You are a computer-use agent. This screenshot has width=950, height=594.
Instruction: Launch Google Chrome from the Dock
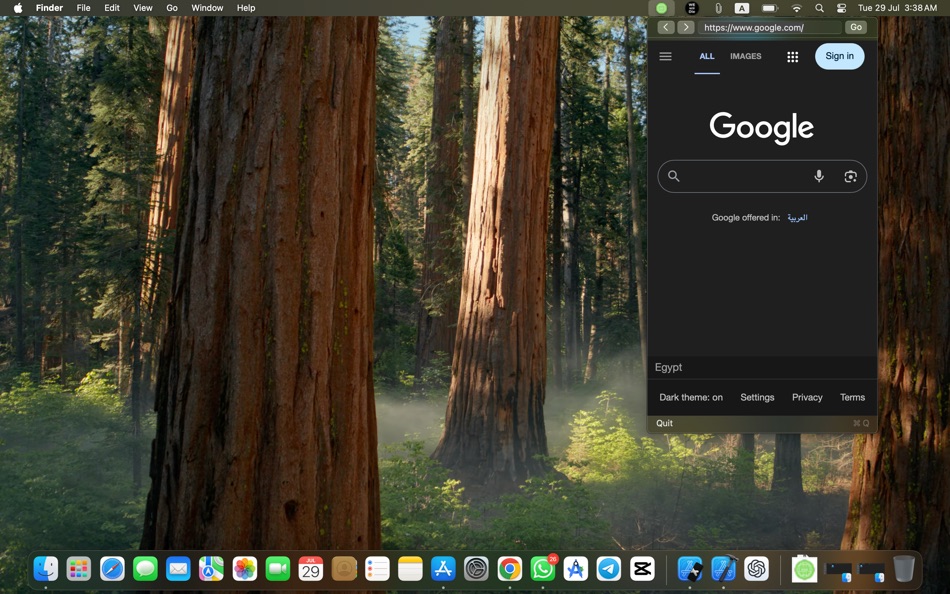pyautogui.click(x=508, y=569)
